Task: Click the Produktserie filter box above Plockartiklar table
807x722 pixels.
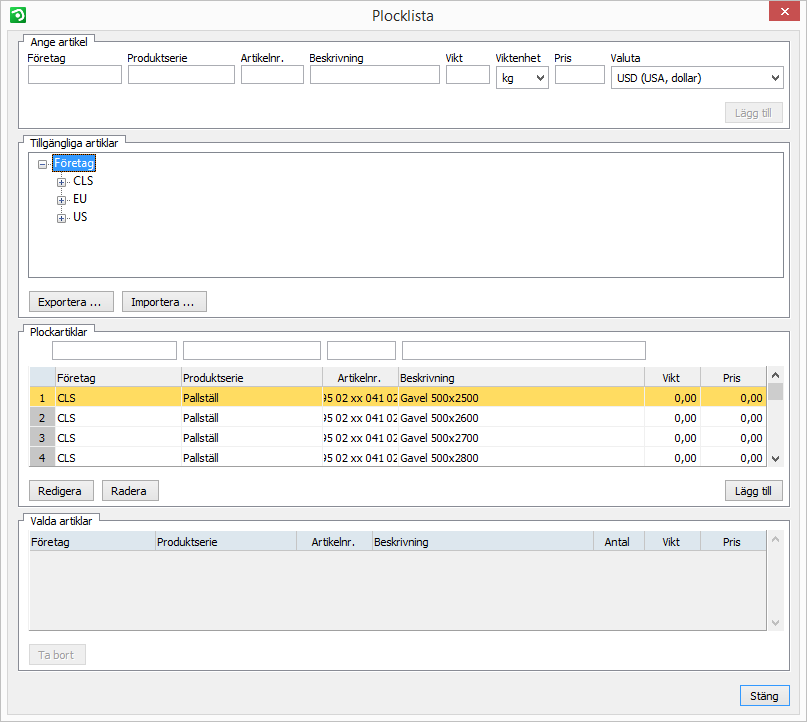Action: tap(252, 350)
